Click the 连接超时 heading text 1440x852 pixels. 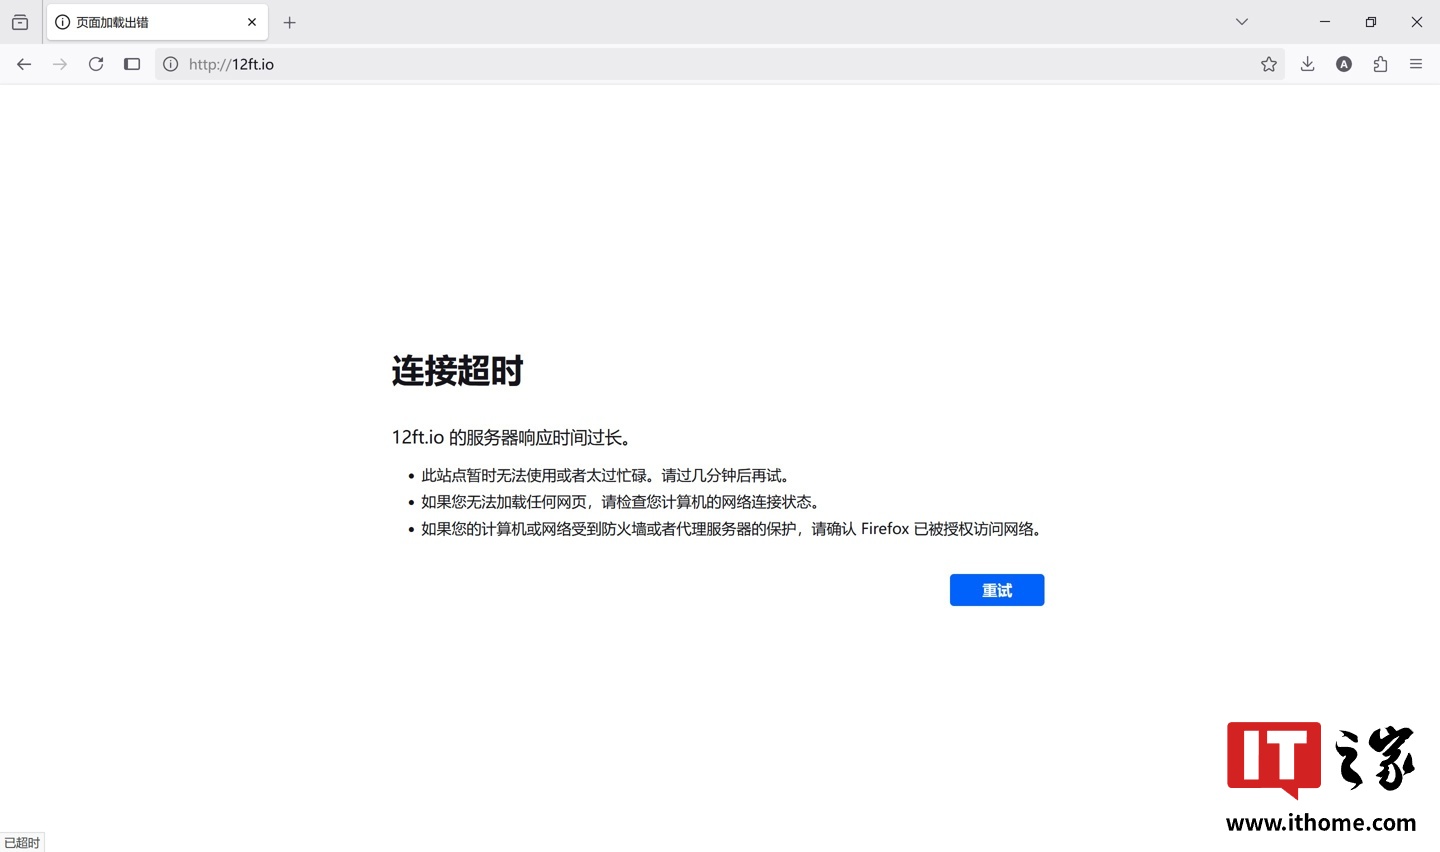point(458,371)
